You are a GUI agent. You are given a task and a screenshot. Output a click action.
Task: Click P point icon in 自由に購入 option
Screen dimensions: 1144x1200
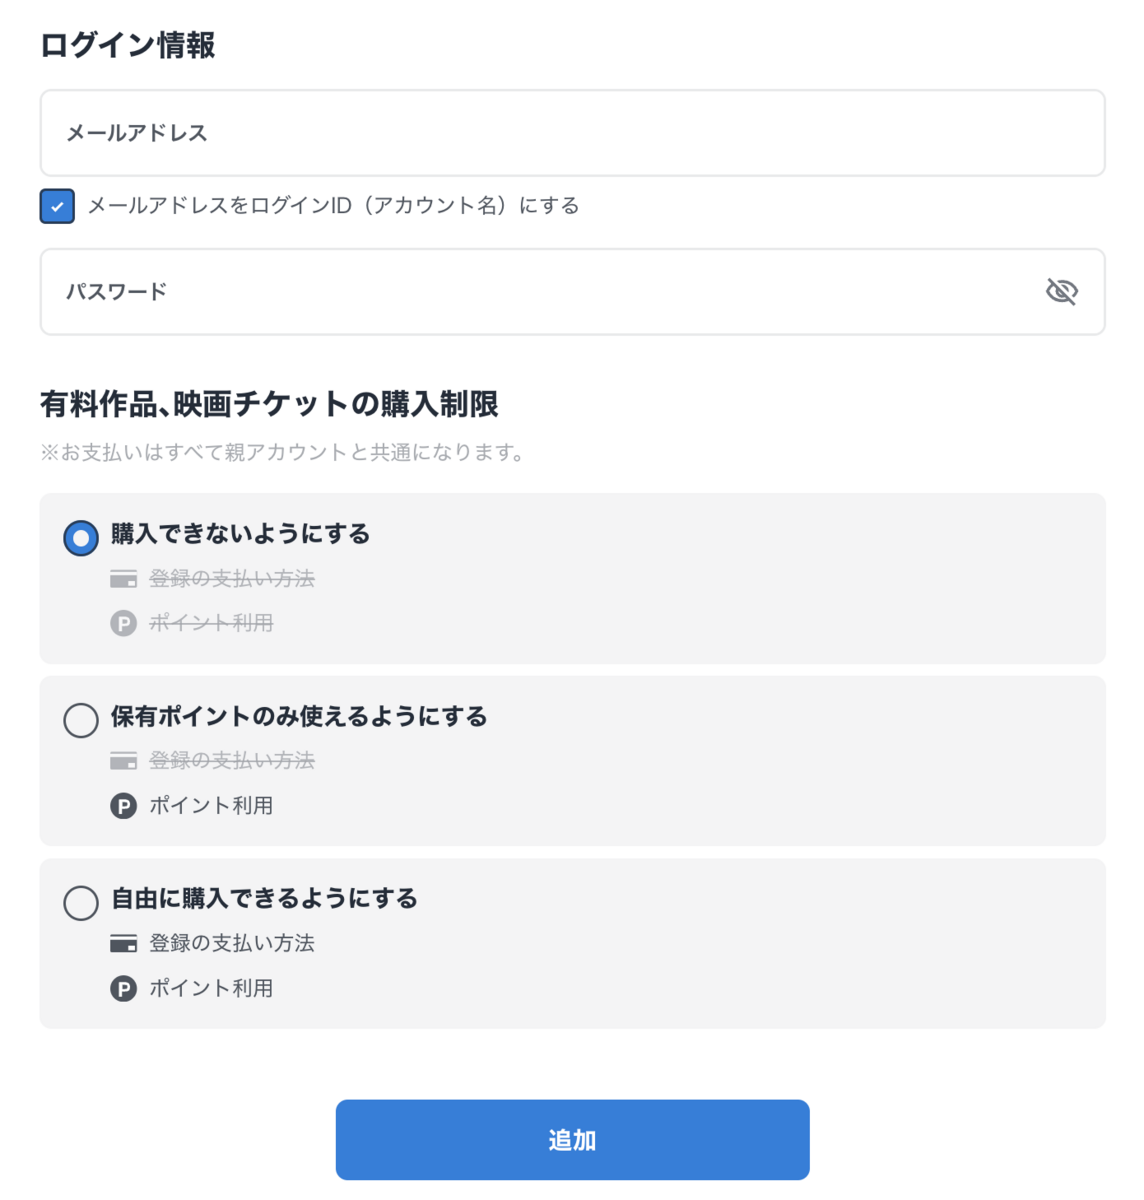(x=123, y=989)
